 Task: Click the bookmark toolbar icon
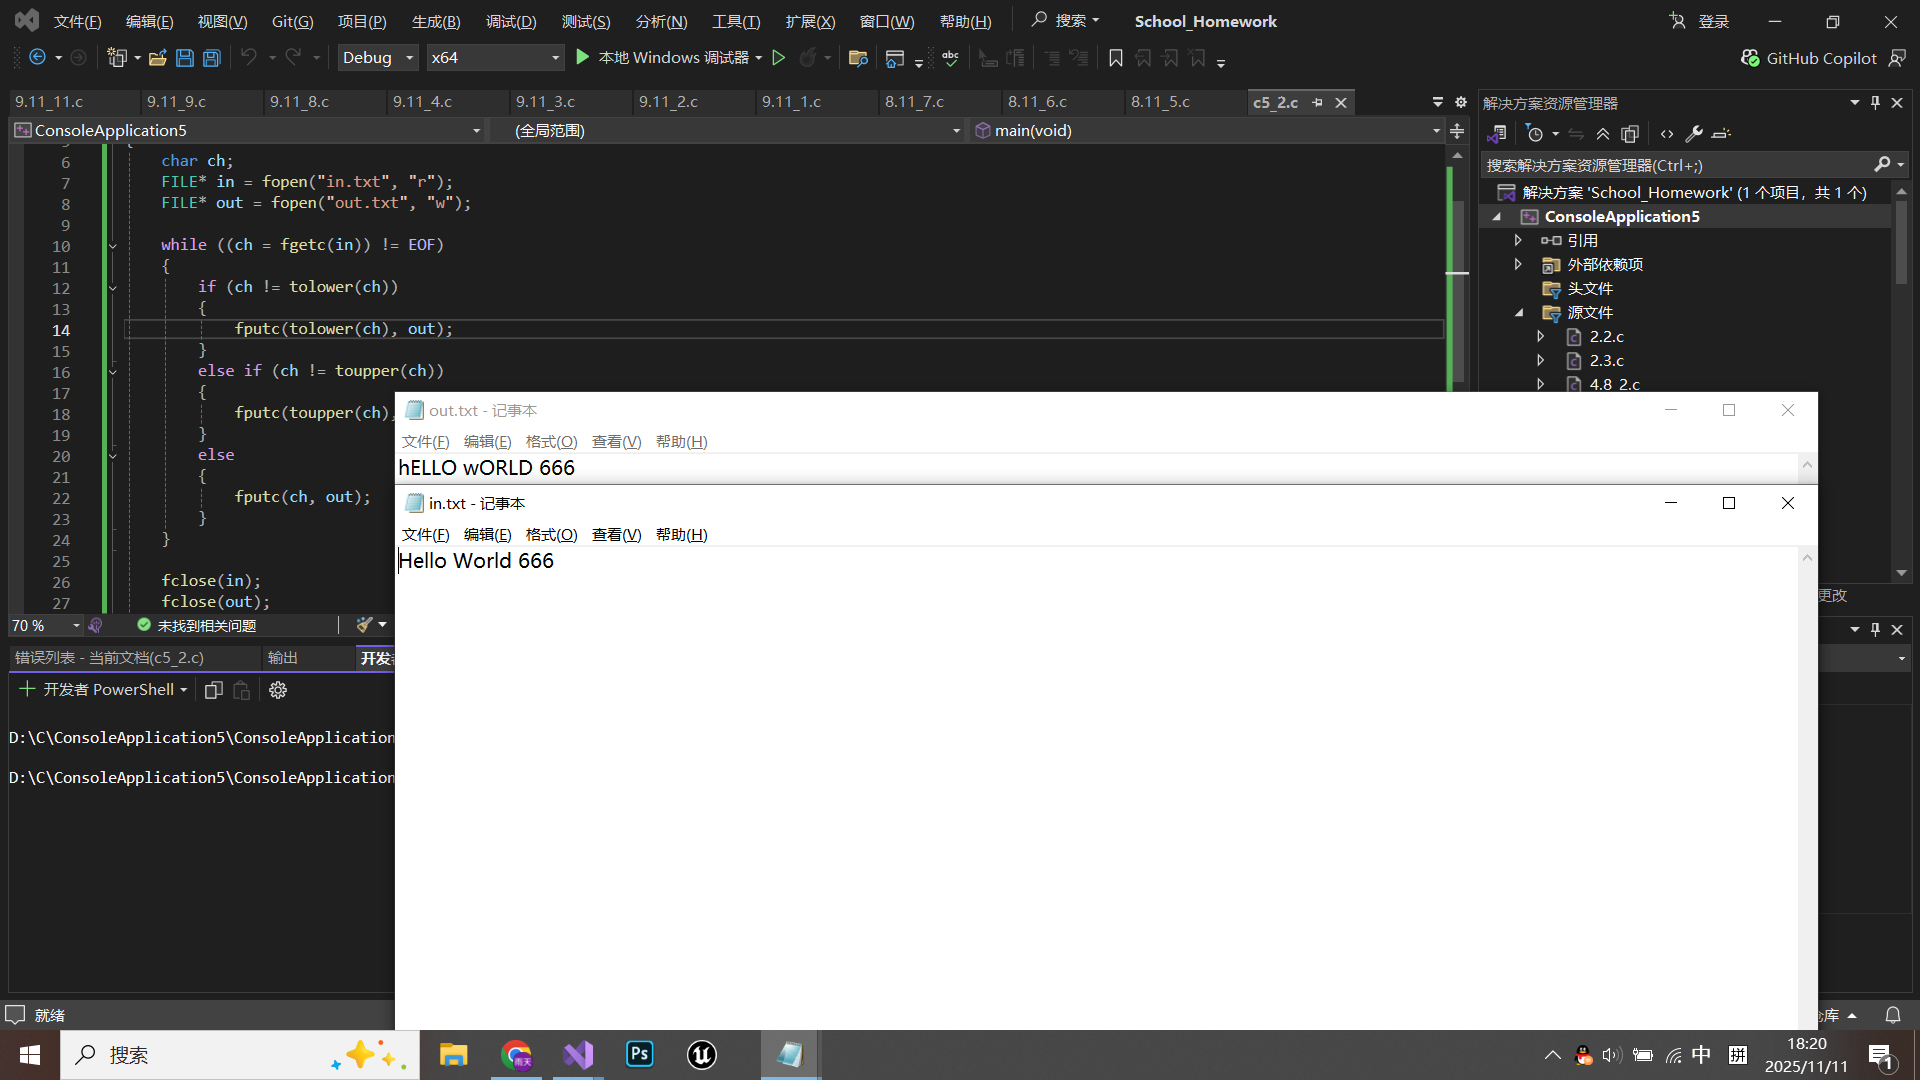point(1116,58)
